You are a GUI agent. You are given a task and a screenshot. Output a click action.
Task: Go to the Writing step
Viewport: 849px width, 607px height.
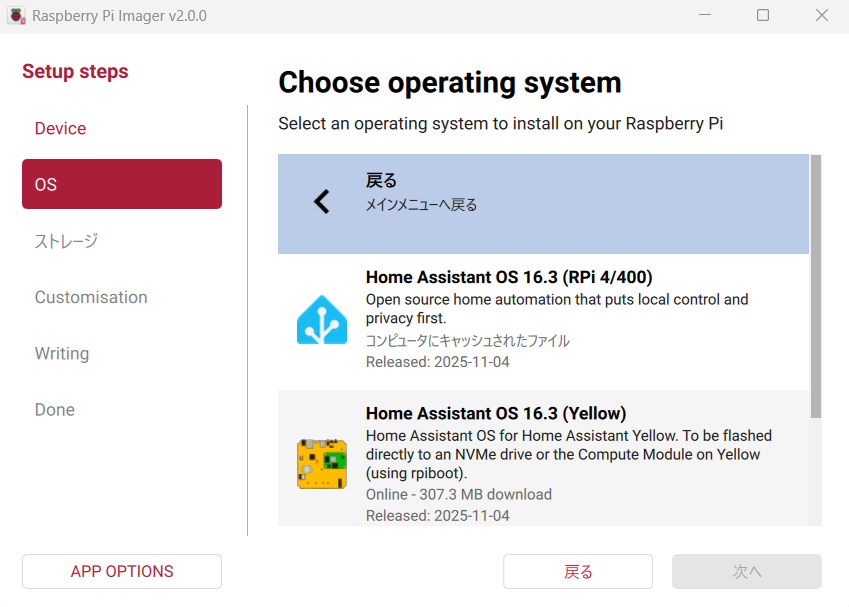62,353
